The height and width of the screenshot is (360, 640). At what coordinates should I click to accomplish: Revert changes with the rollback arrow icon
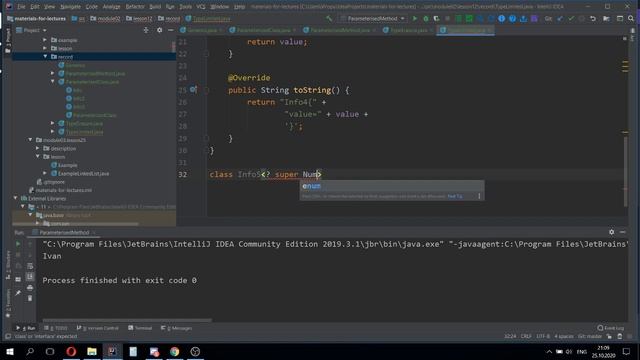[593, 18]
